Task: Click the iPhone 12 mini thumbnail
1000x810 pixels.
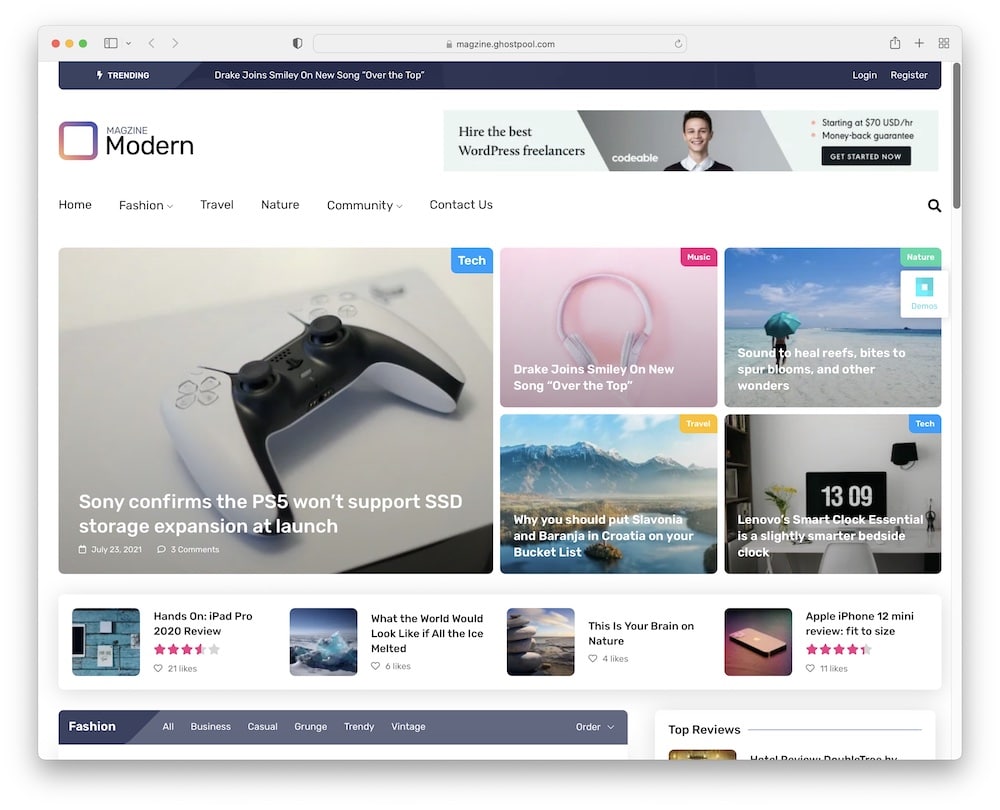Action: pyautogui.click(x=758, y=642)
